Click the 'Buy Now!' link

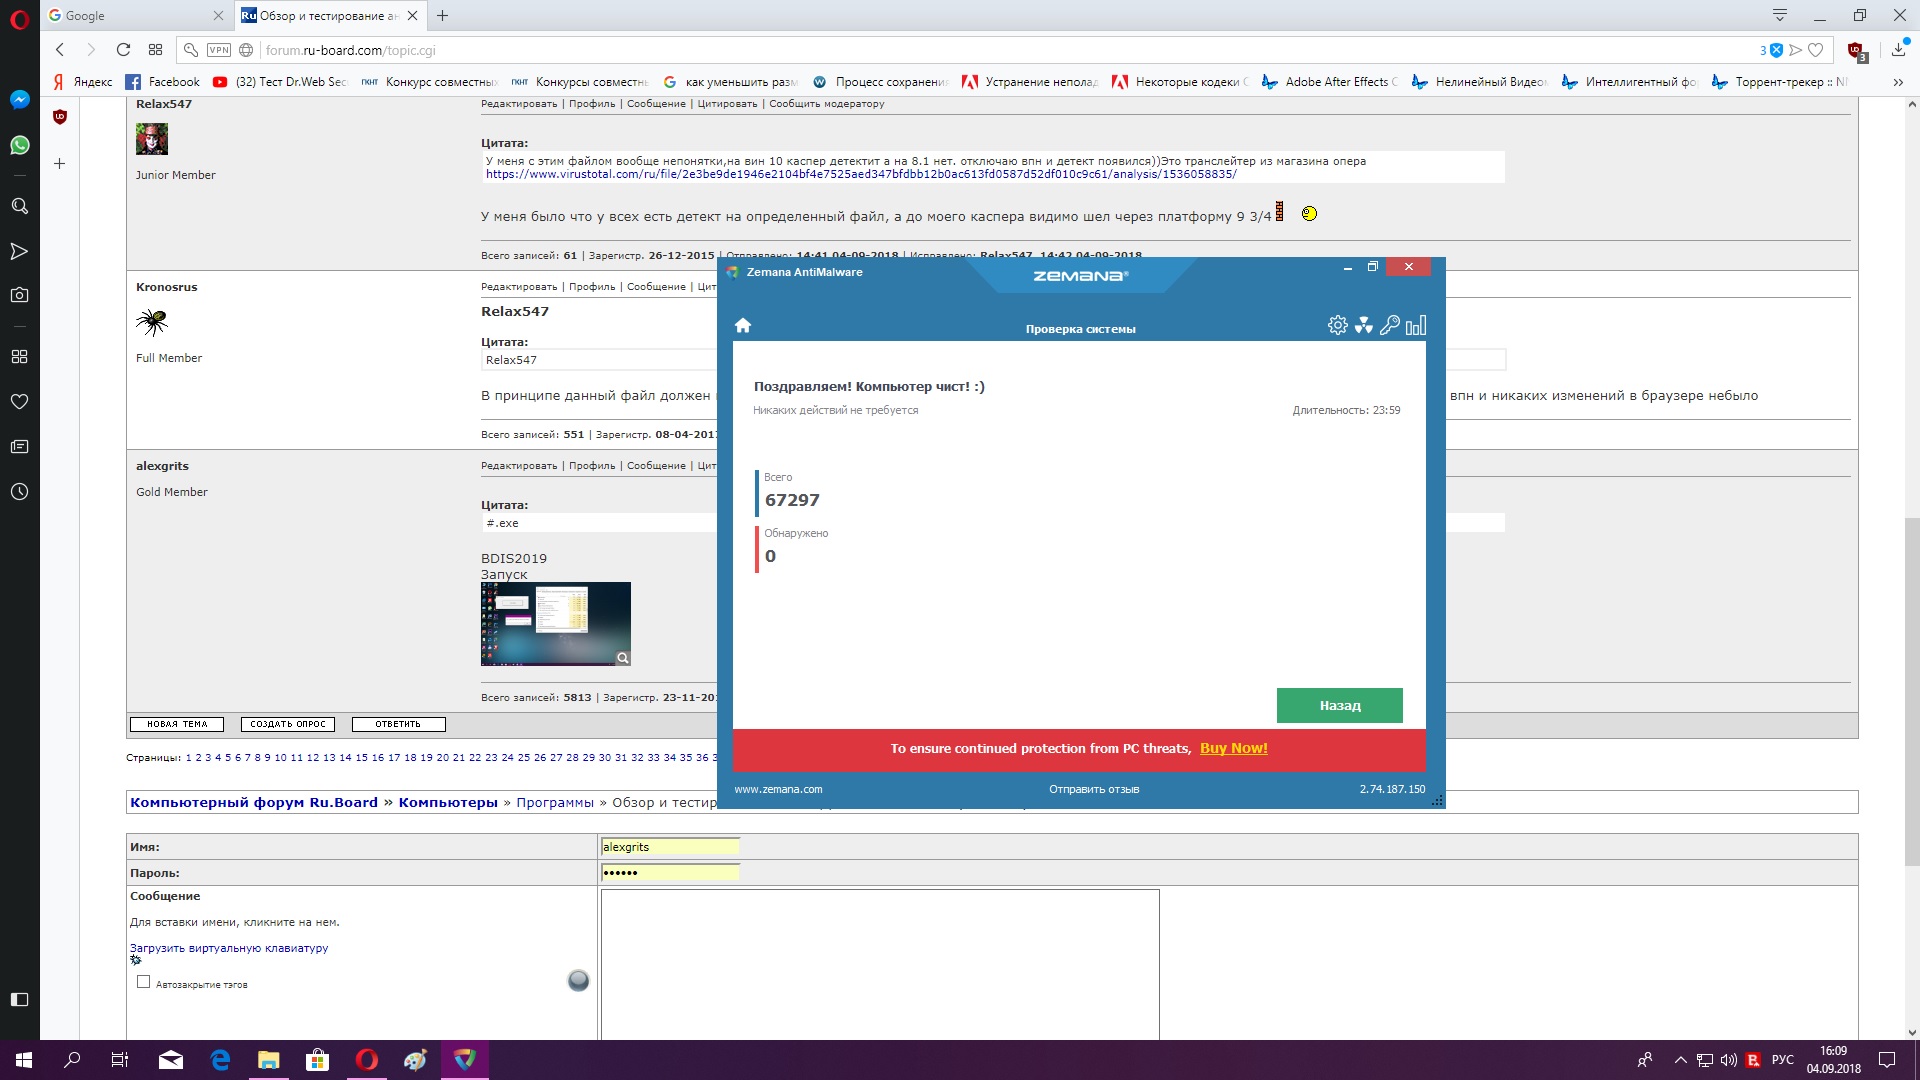(1233, 748)
